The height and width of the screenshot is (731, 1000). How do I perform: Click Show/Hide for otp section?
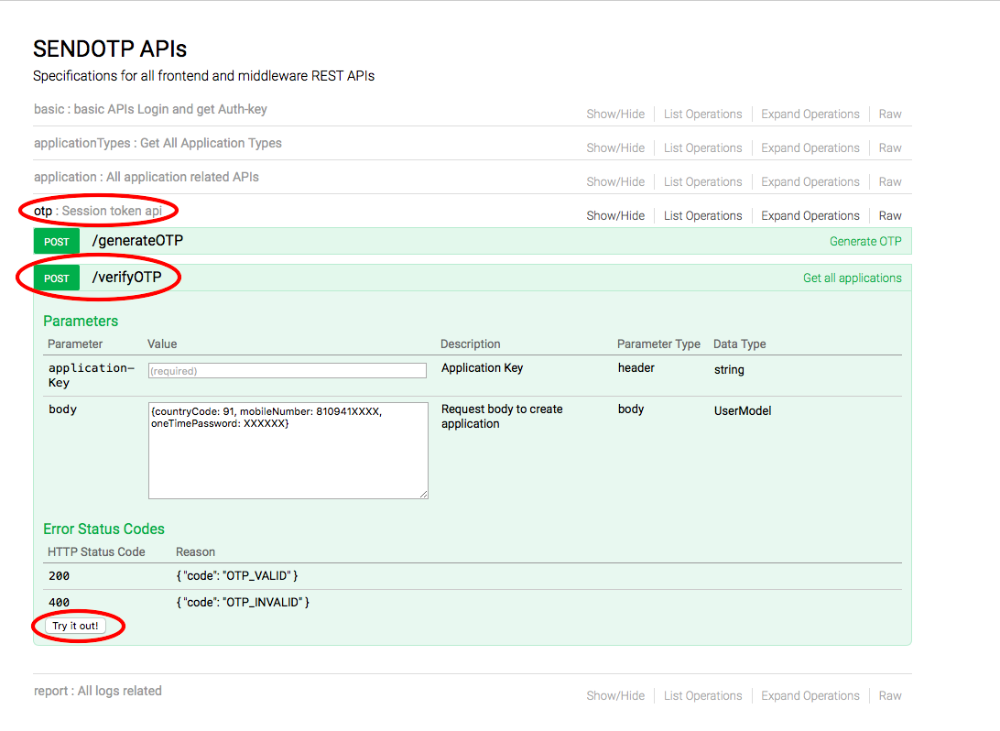(x=615, y=216)
